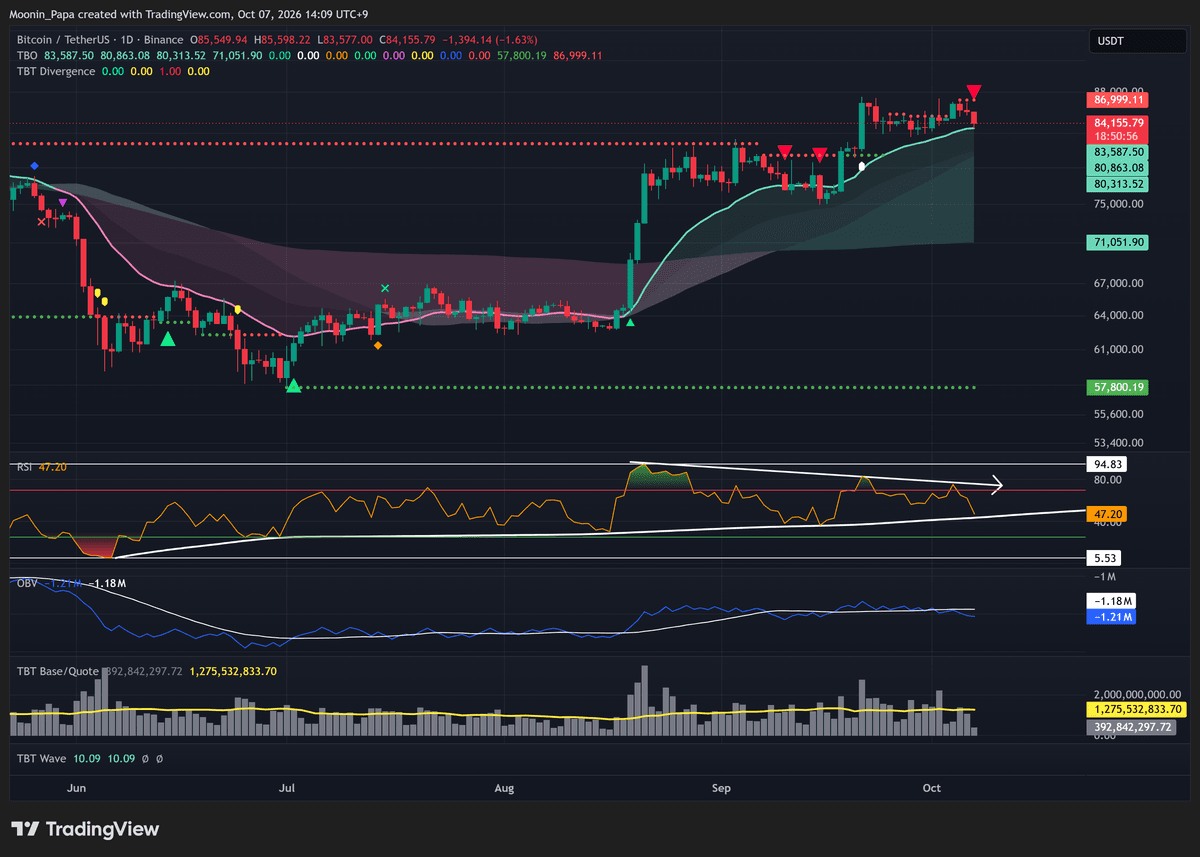Select the 75,000.00 price scale tick

1120,204
